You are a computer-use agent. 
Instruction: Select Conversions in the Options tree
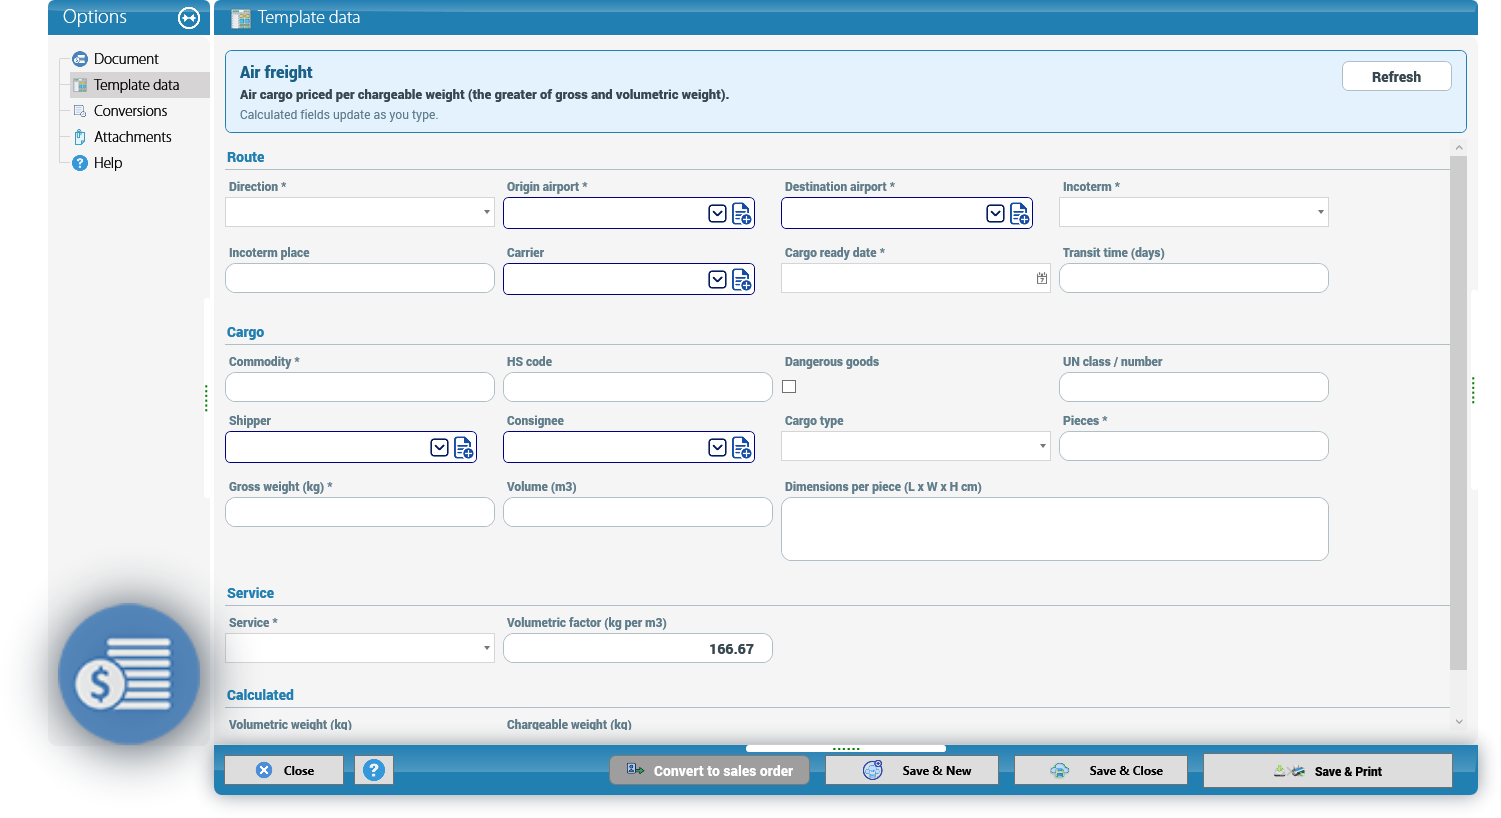coord(130,111)
